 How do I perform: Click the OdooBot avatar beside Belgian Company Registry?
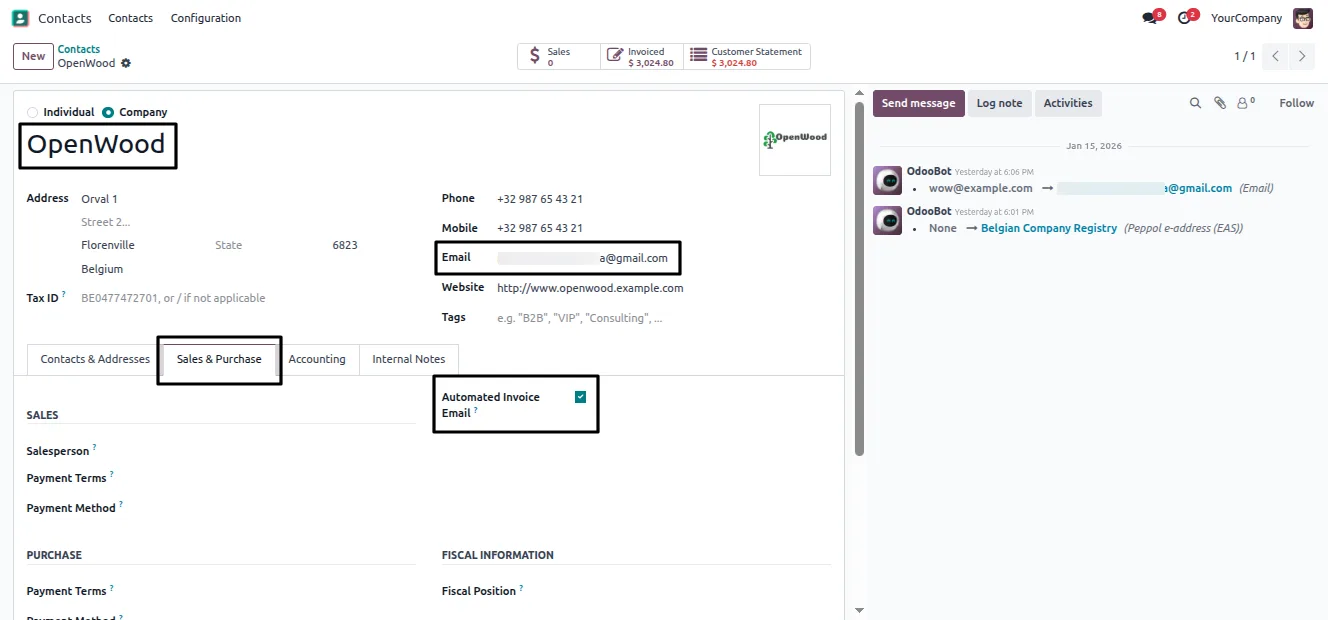click(888, 221)
